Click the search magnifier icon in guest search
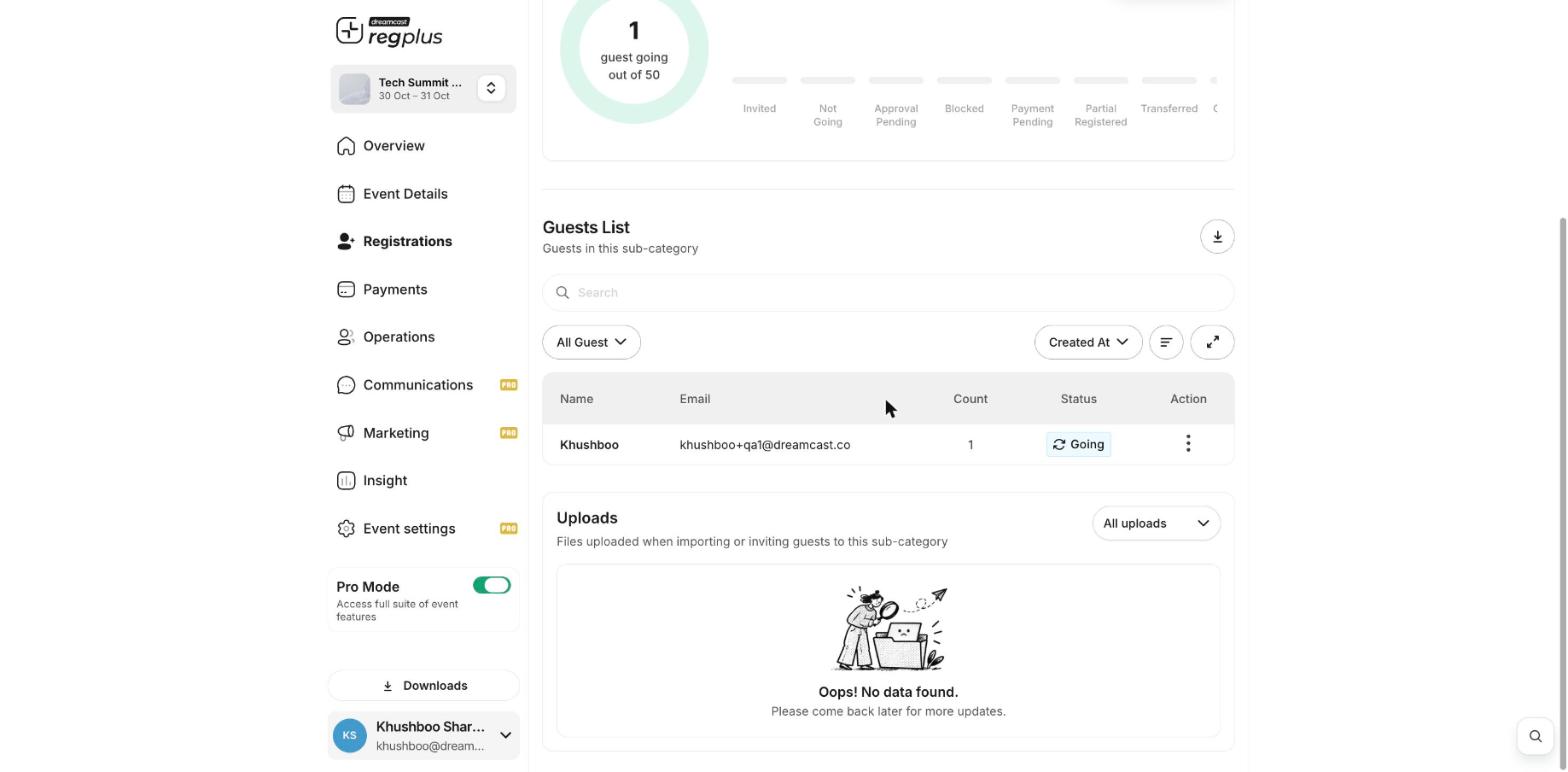Image resolution: width=1568 pixels, height=772 pixels. click(x=562, y=293)
